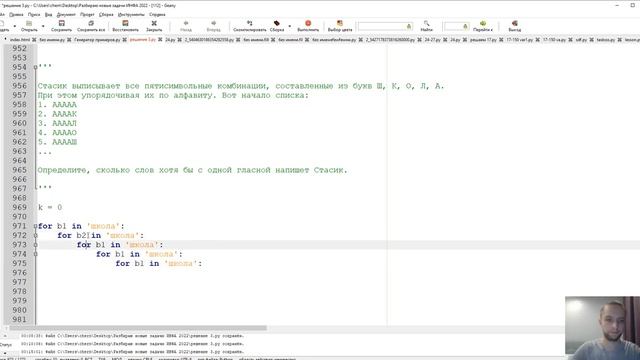Click the clear icon inside goto-line field
640x360 pixels.
(465, 27)
